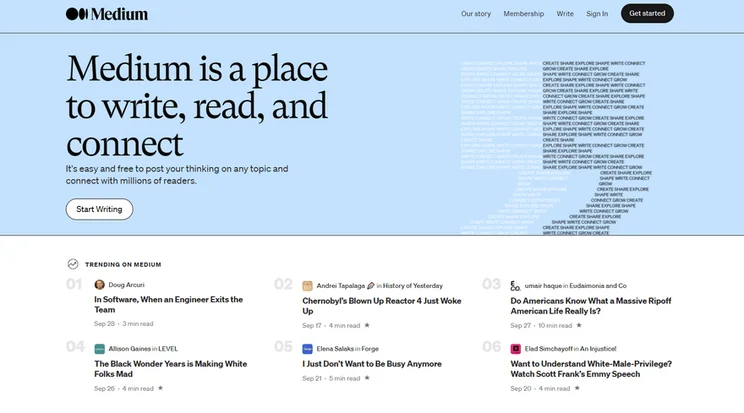Open the Our story menu link
This screenshot has height=413, width=744.
pyautogui.click(x=476, y=14)
